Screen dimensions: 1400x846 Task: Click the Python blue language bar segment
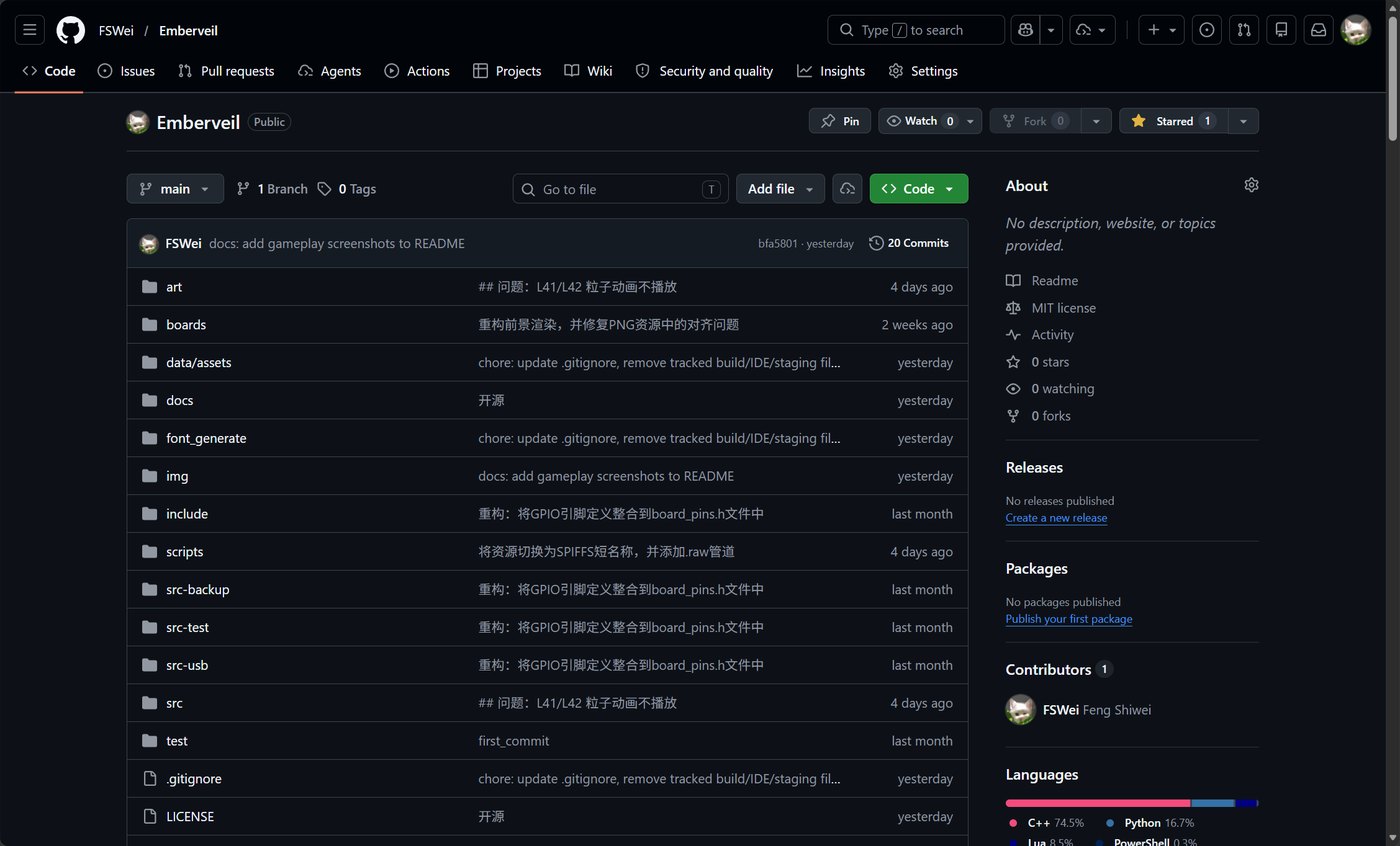[1213, 803]
